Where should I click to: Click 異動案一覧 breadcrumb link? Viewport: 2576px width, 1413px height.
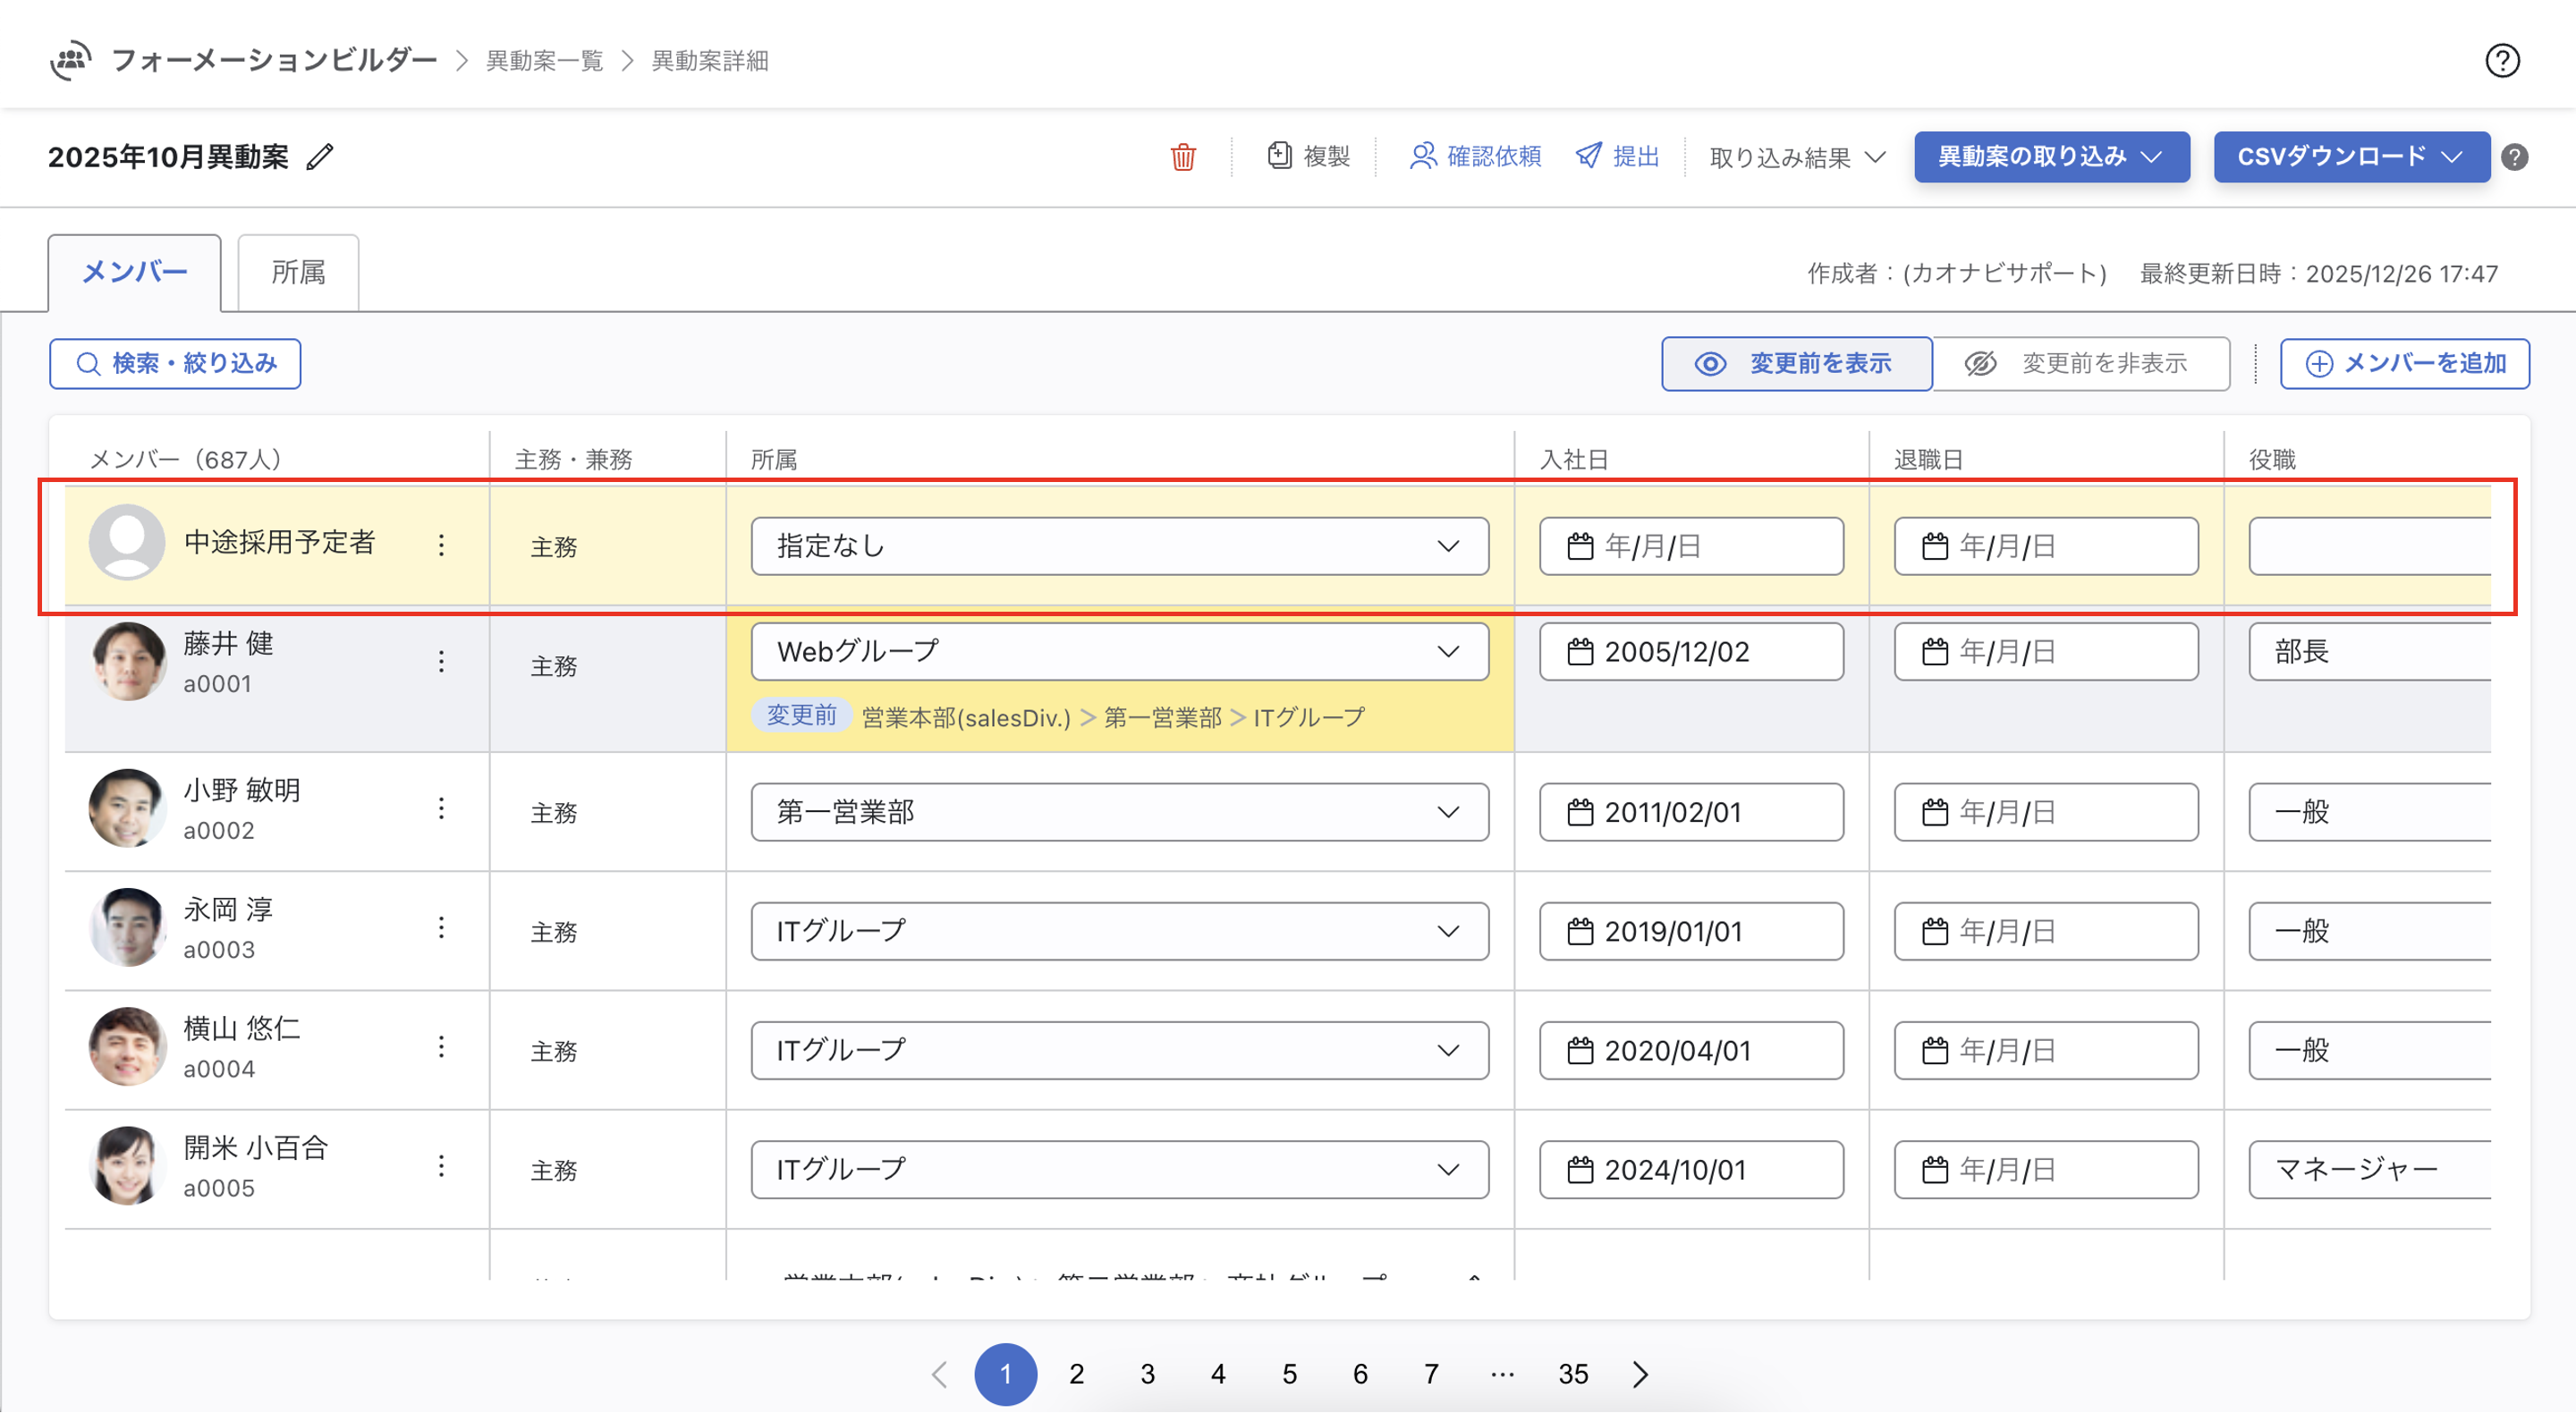[544, 61]
